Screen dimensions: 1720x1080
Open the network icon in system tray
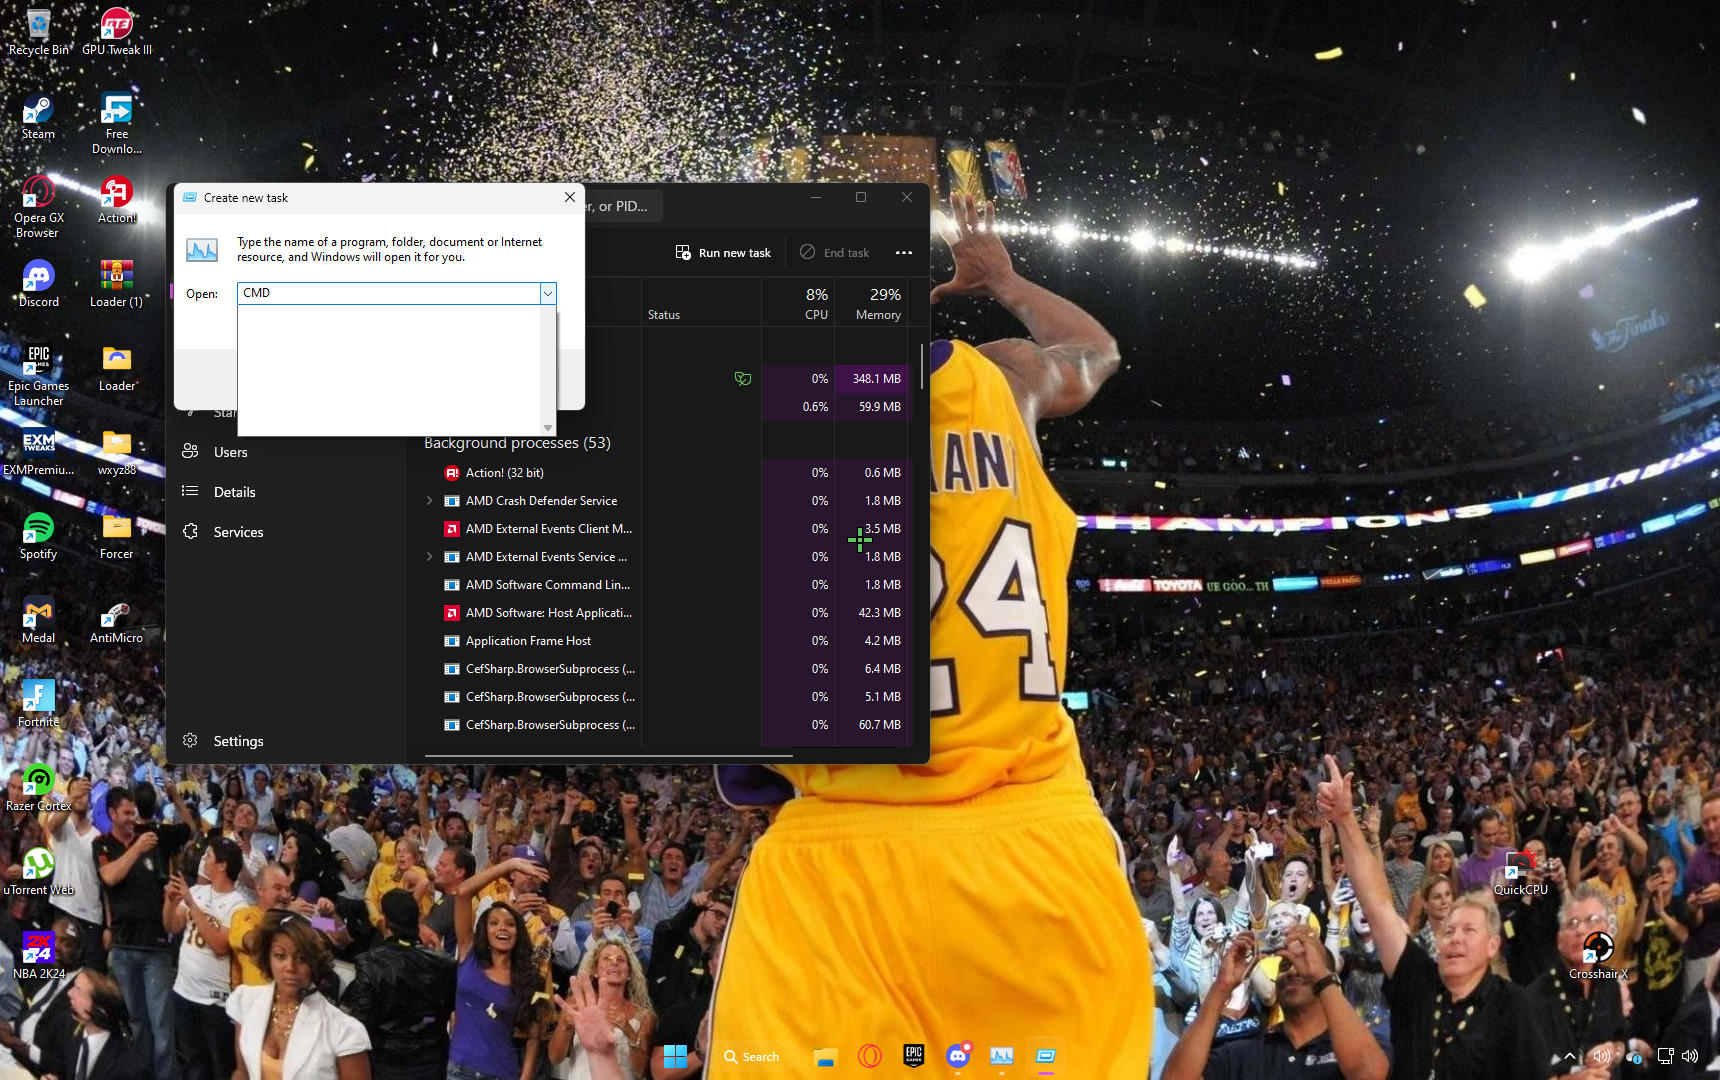coord(1665,1056)
